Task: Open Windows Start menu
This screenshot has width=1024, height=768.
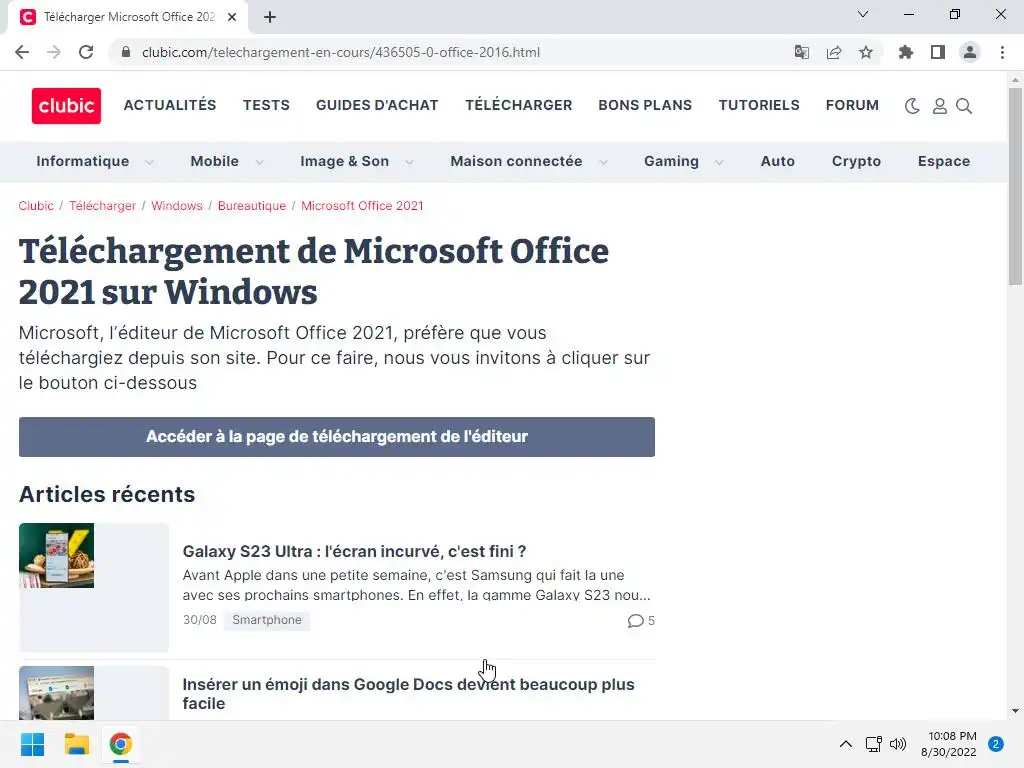Action: click(x=32, y=744)
